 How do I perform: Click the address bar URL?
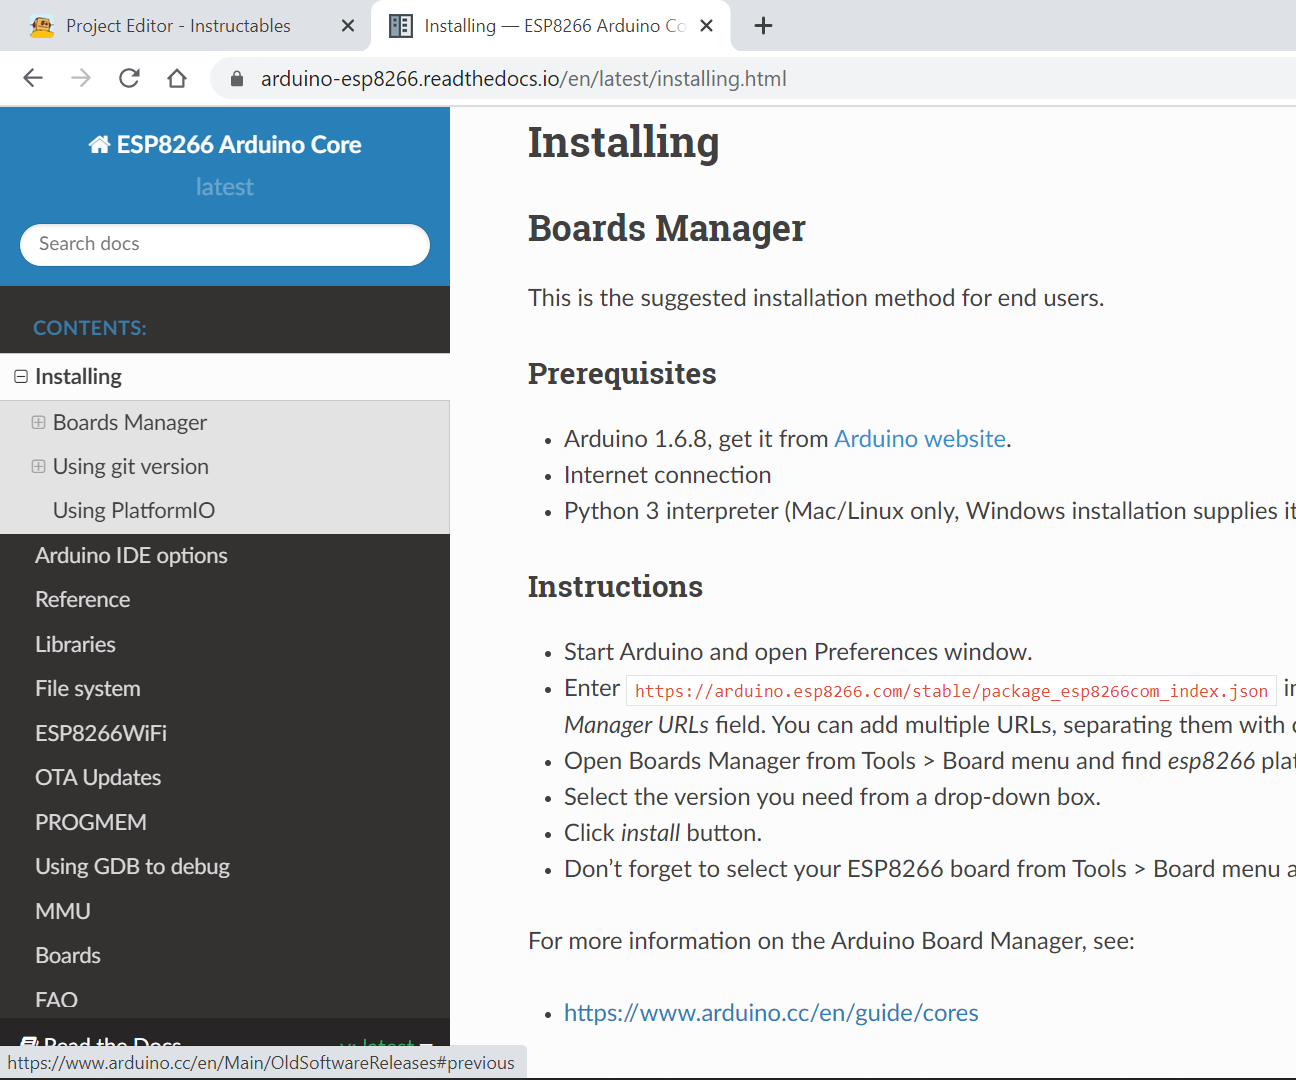(x=523, y=79)
